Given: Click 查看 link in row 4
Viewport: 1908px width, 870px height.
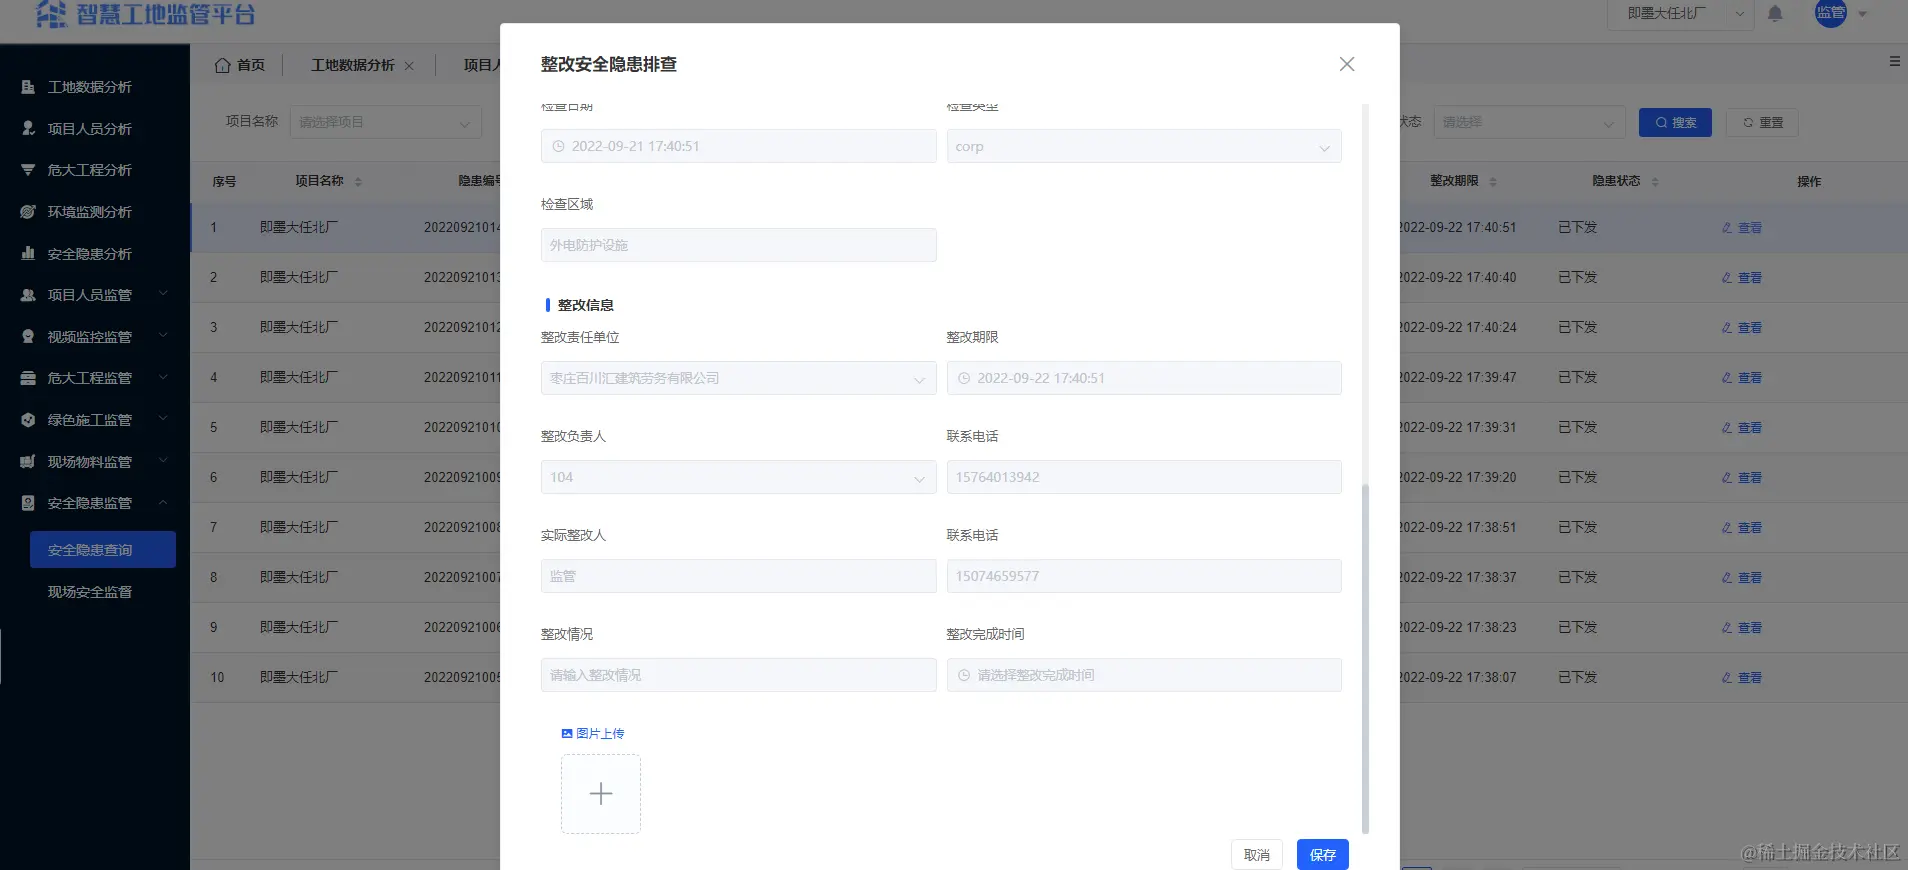Looking at the screenshot, I should click(1741, 378).
